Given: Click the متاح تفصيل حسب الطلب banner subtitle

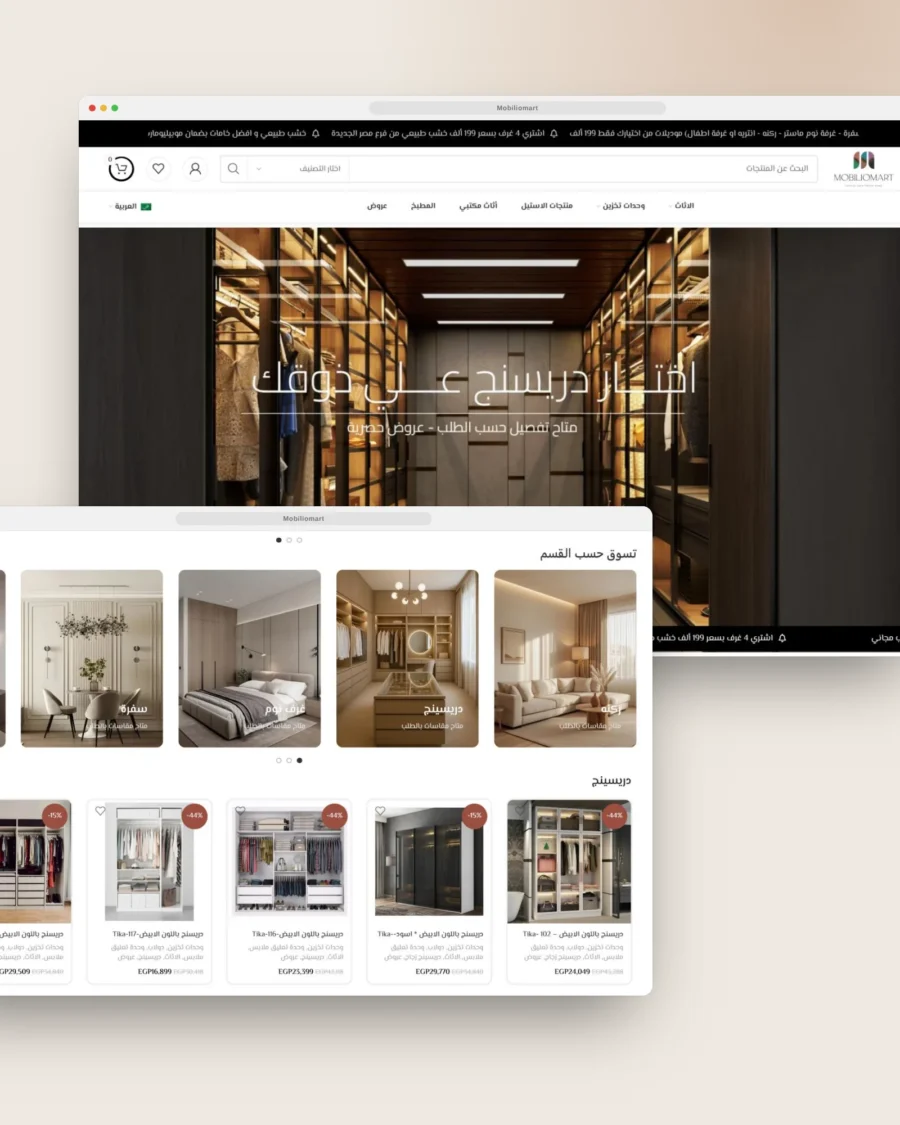Looking at the screenshot, I should pyautogui.click(x=463, y=428).
